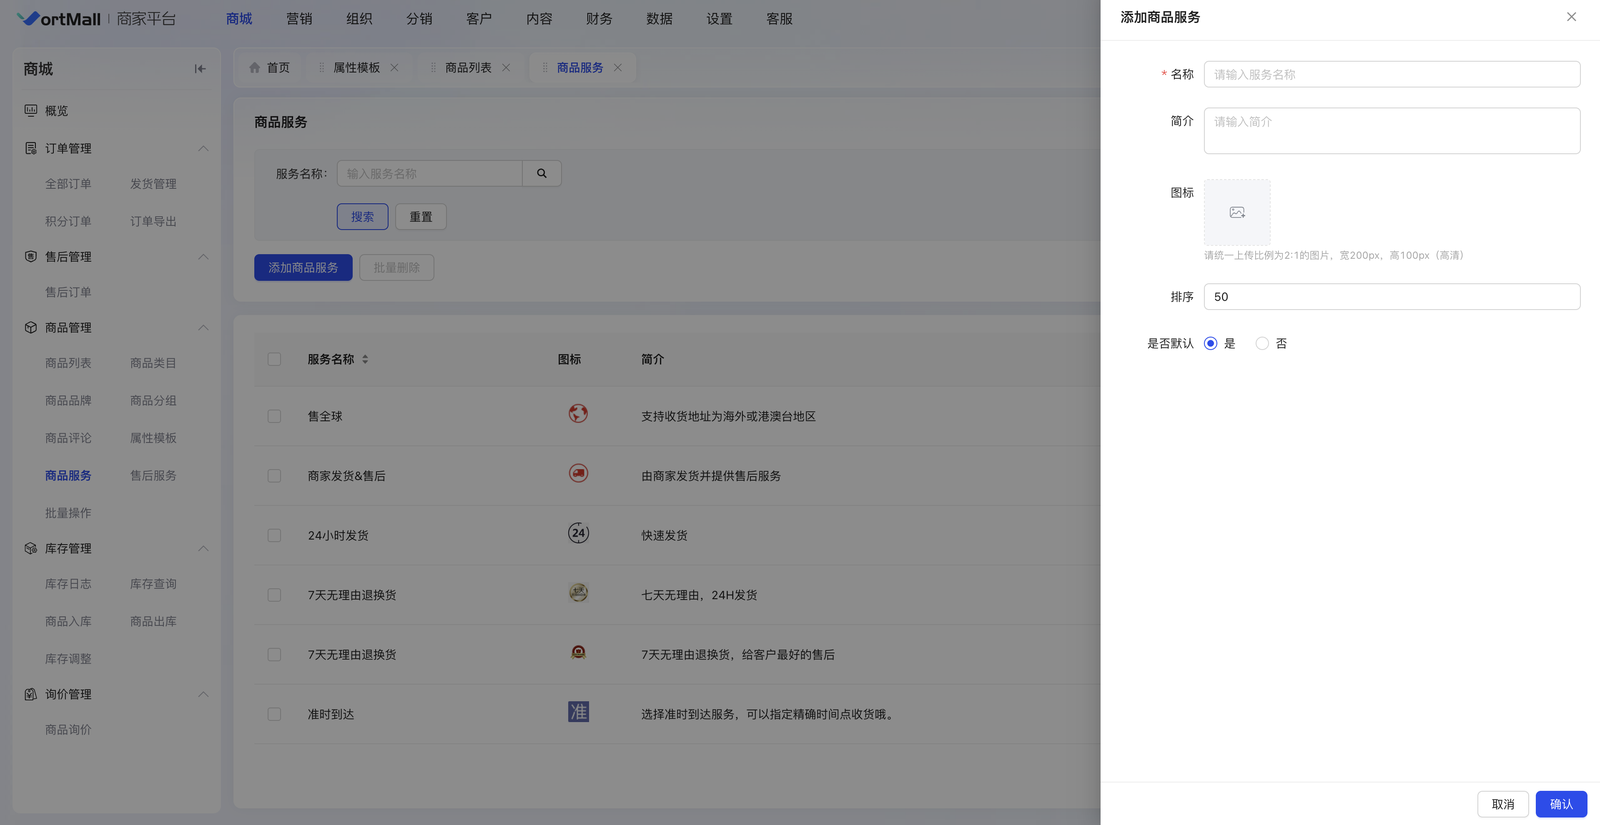Click the 取消 button
1600x825 pixels.
[x=1502, y=804]
